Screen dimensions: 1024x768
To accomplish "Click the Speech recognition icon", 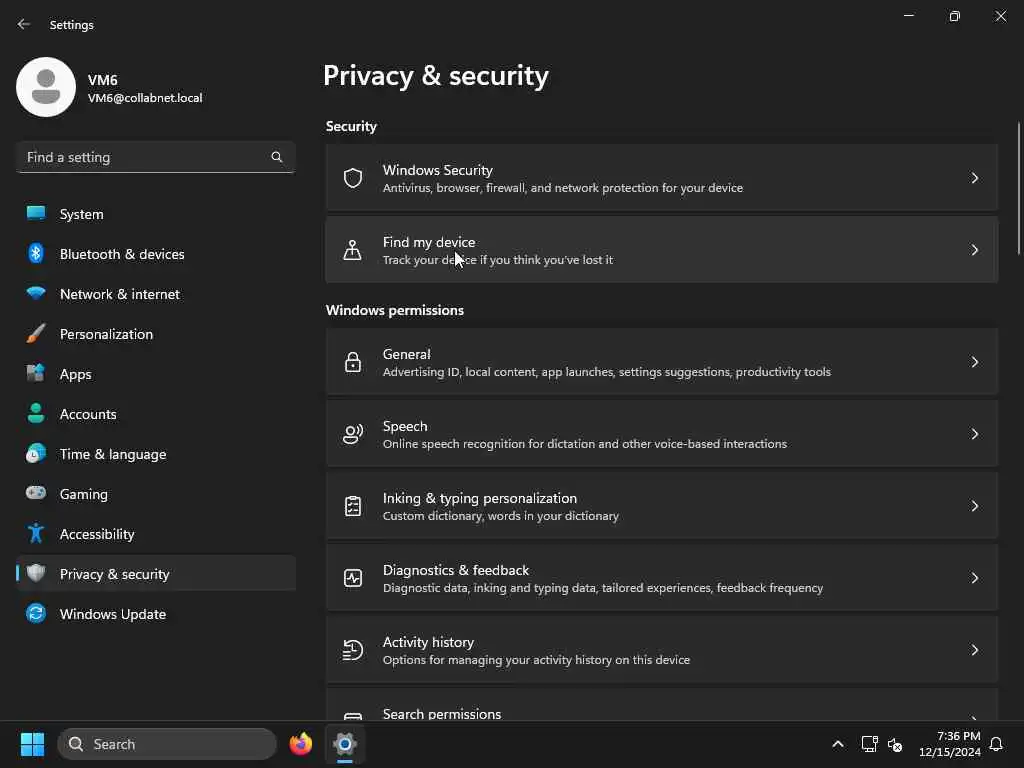I will [353, 434].
